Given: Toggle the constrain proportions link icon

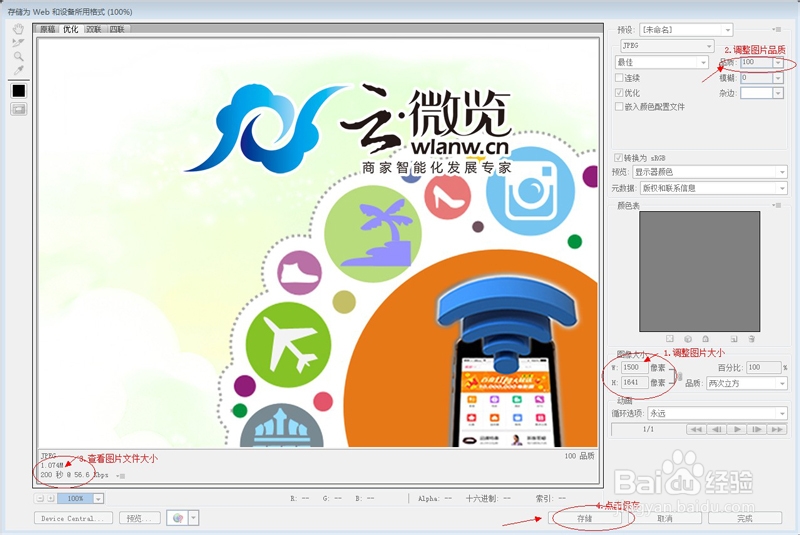Looking at the screenshot, I should point(679,376).
